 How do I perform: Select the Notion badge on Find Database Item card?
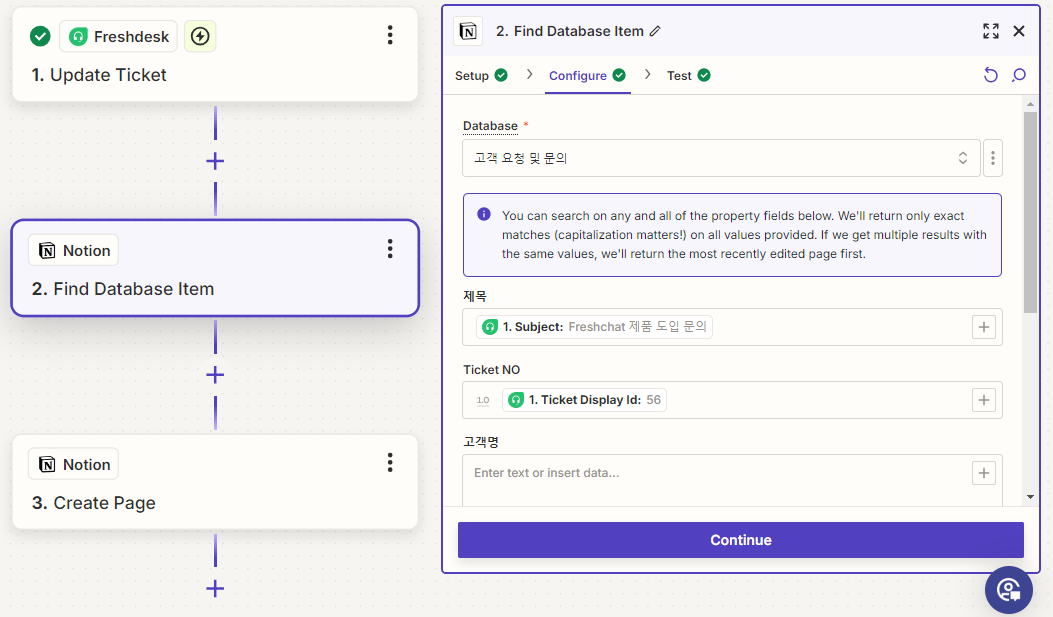coord(73,250)
